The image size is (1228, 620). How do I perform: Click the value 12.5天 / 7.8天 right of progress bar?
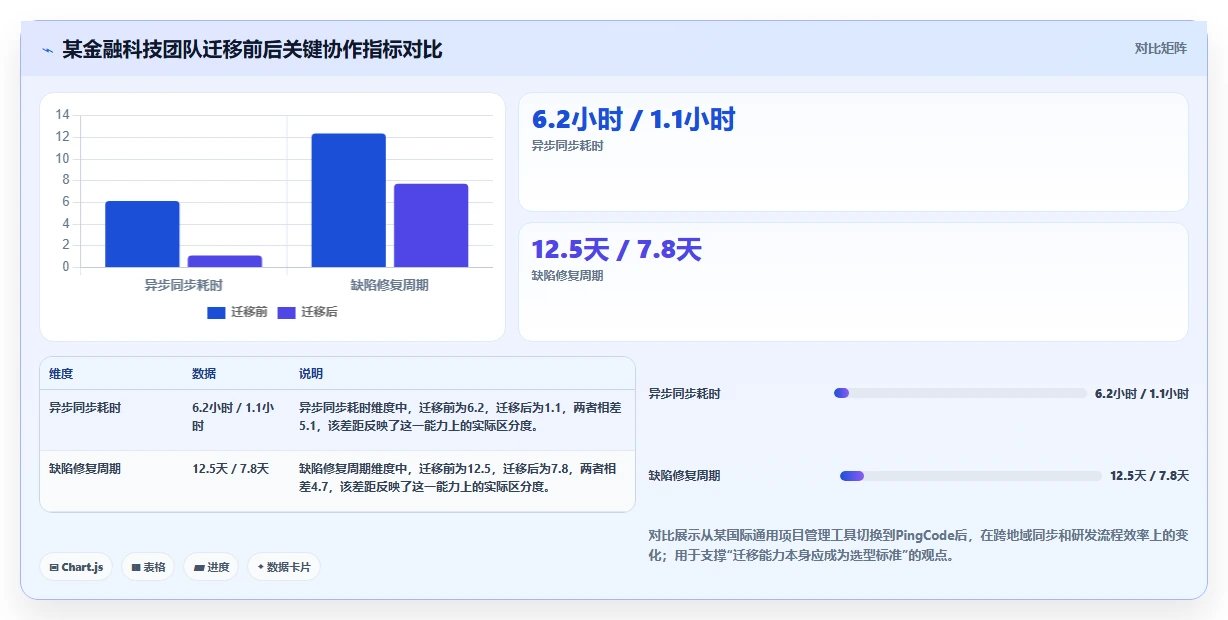tap(1149, 476)
